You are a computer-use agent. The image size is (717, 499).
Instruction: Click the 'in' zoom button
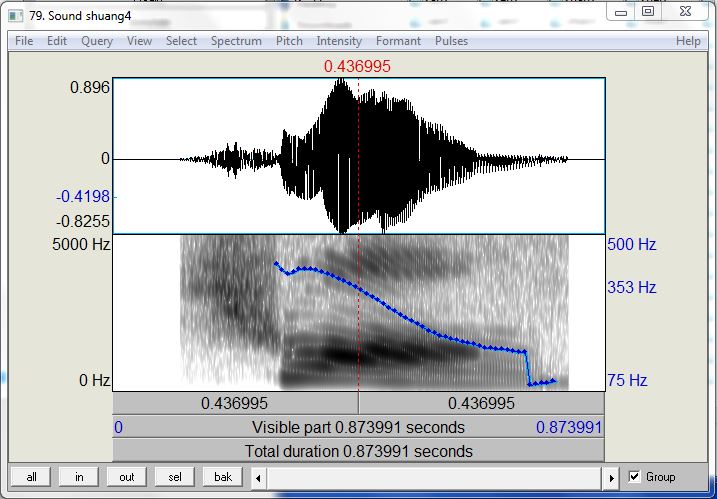(79, 477)
